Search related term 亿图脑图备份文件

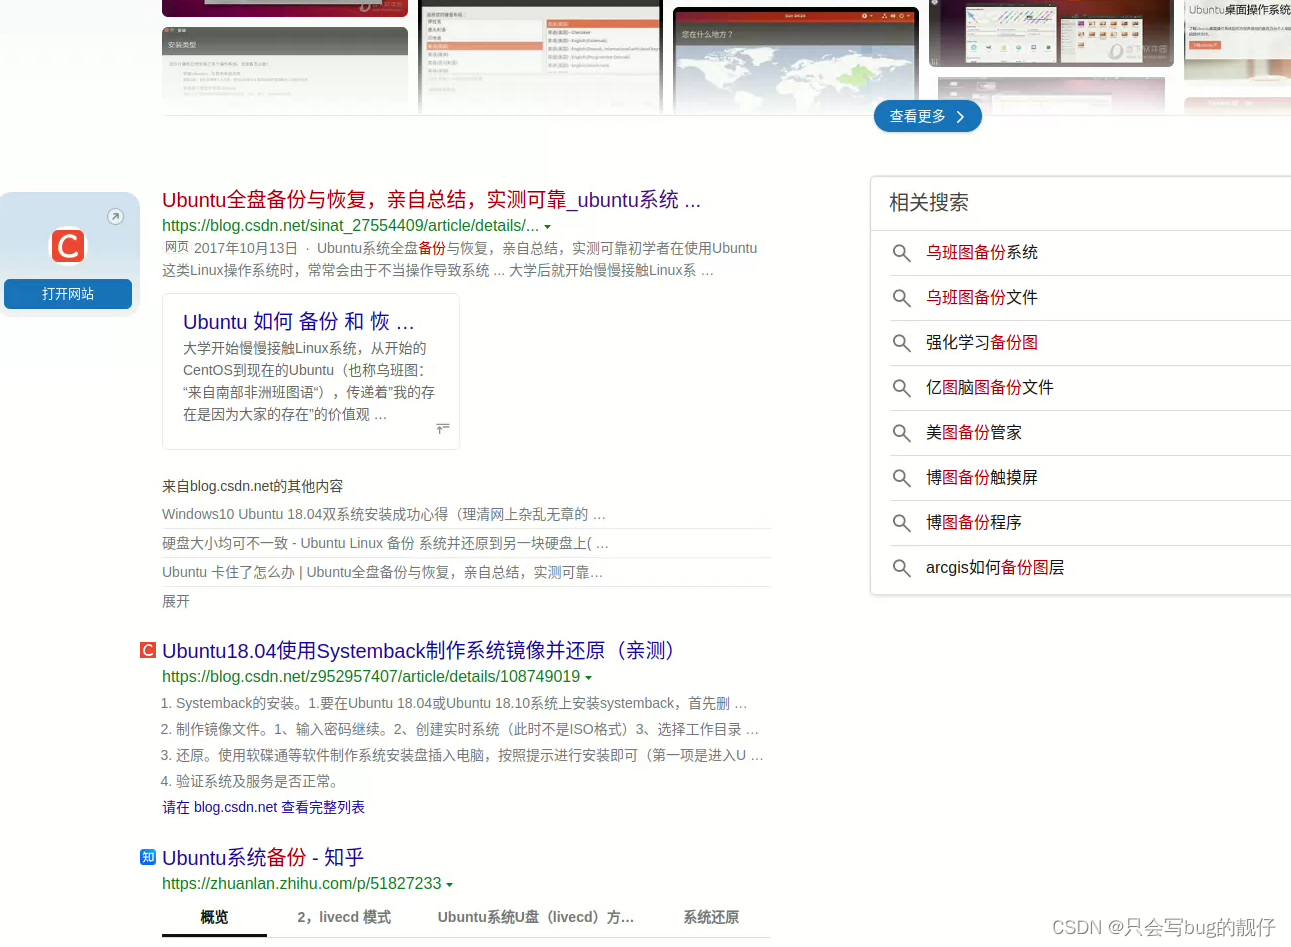989,387
